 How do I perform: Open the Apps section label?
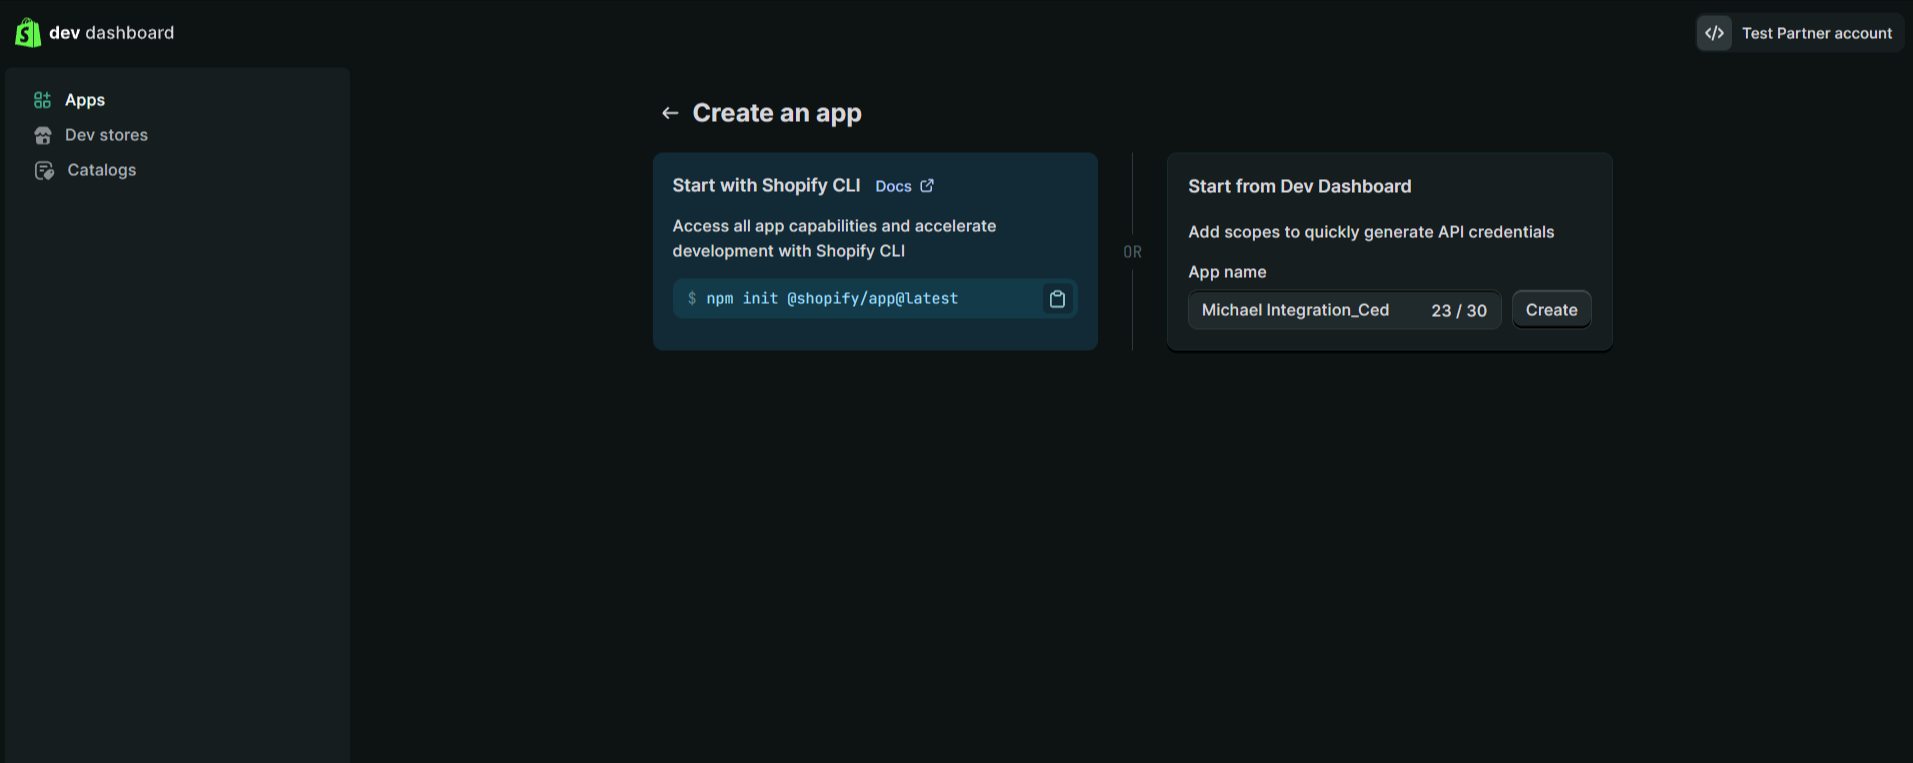pyautogui.click(x=85, y=100)
